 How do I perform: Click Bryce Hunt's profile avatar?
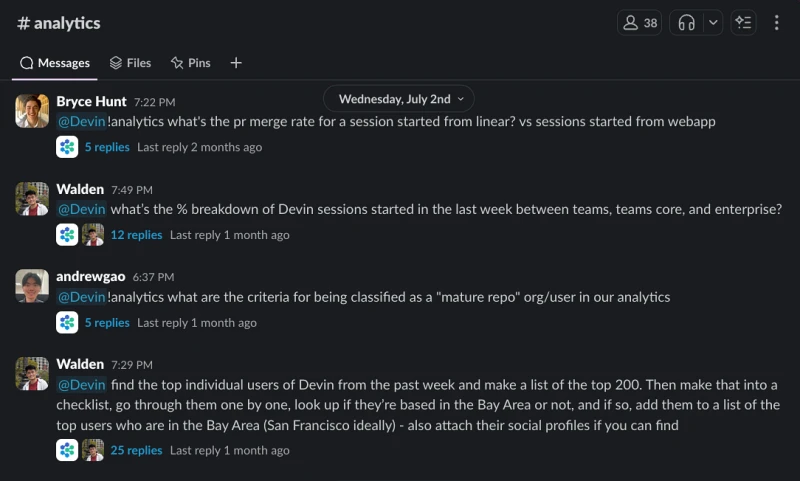[32, 111]
